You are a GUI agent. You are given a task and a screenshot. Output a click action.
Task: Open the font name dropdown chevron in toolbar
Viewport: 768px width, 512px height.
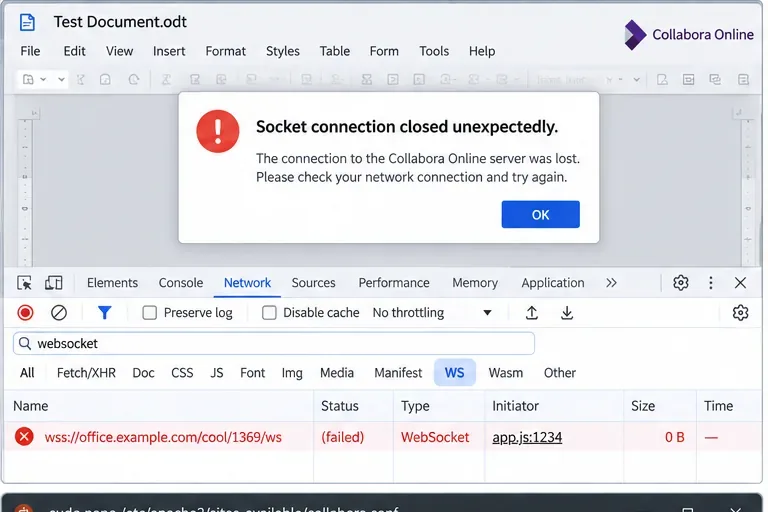(x=636, y=79)
